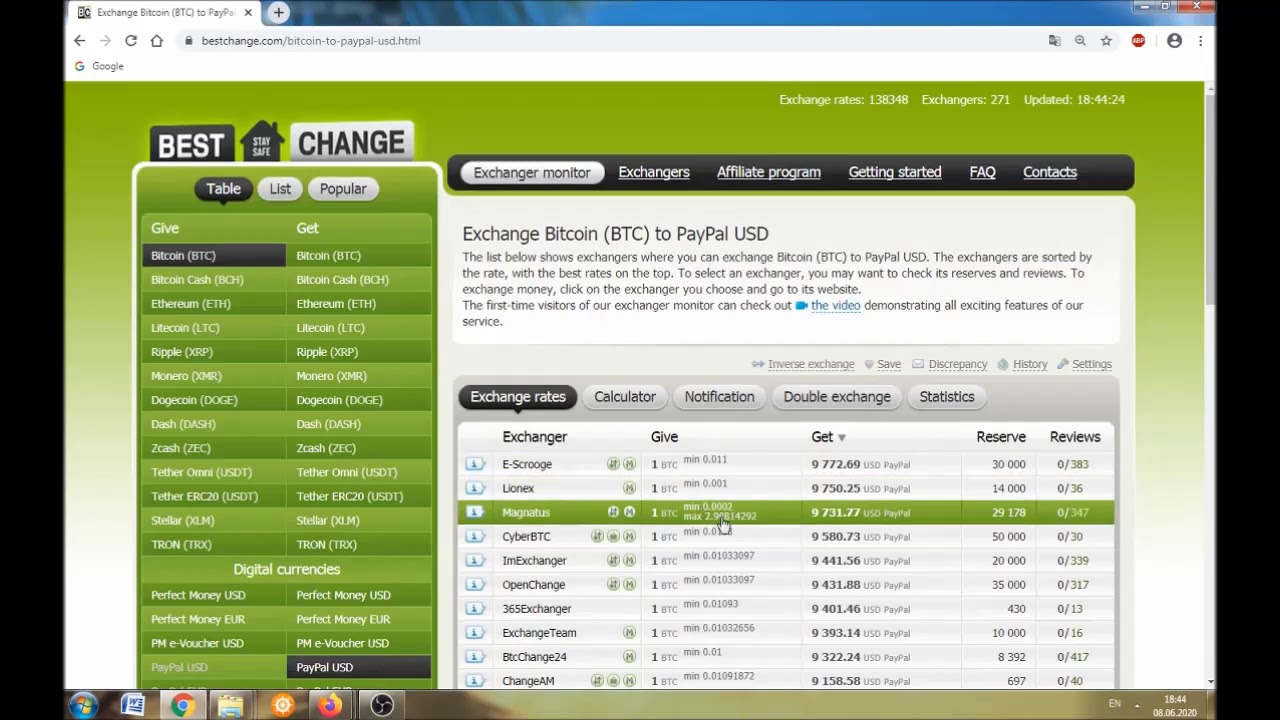Click translate page icon in address bar
Viewport: 1280px width, 720px height.
(1054, 41)
